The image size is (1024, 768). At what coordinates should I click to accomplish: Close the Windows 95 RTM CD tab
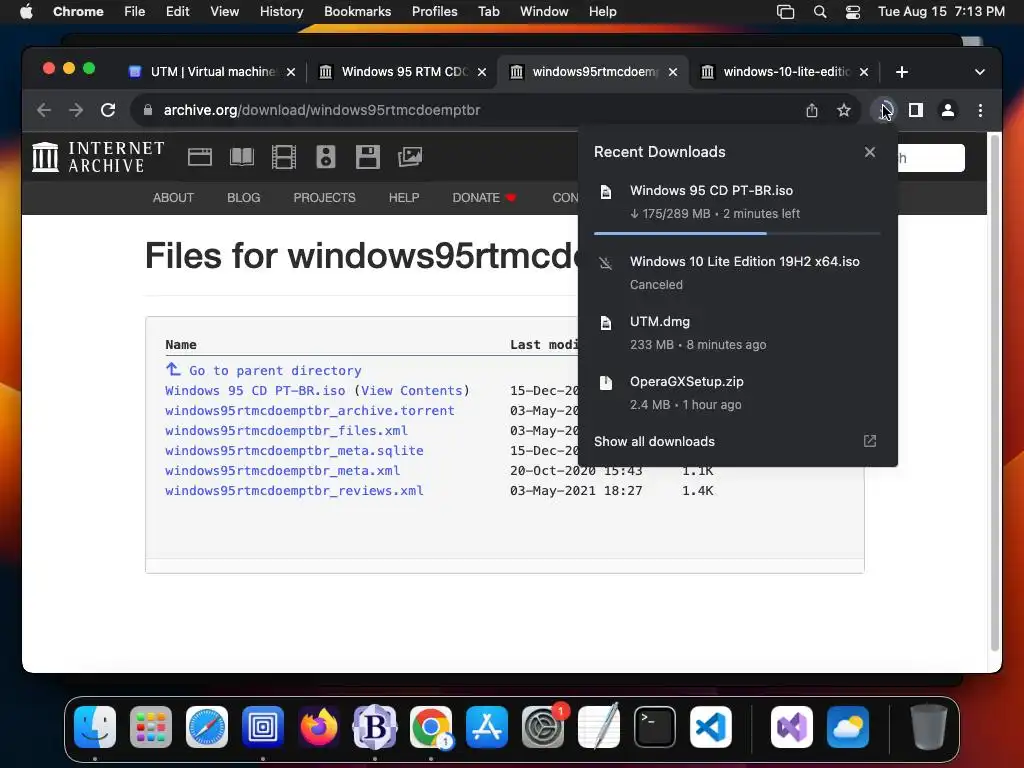(482, 72)
